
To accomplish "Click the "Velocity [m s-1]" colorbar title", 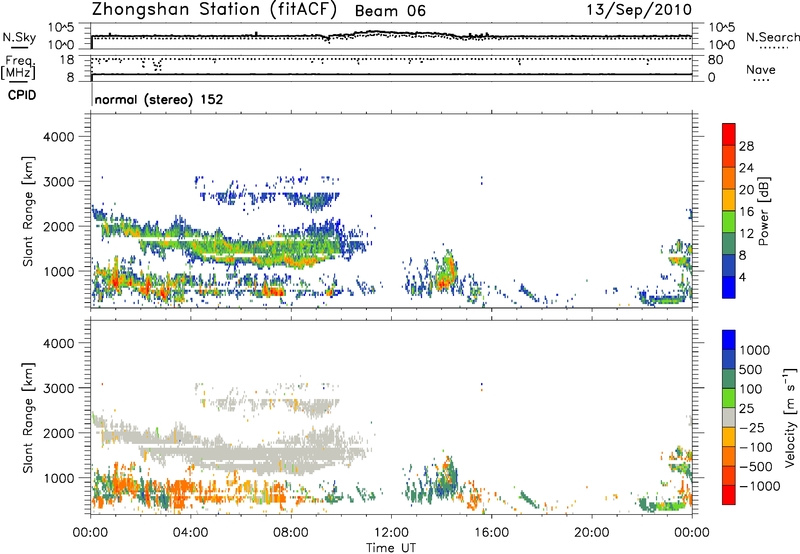I will (x=790, y=417).
